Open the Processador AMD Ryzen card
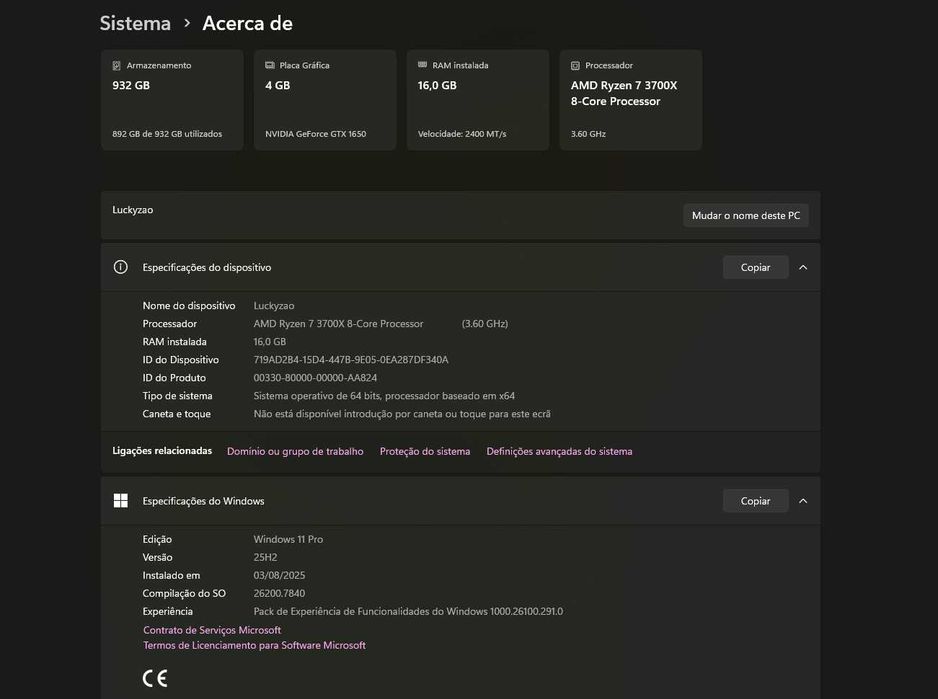Screen dimensions: 938x699 click(631, 100)
